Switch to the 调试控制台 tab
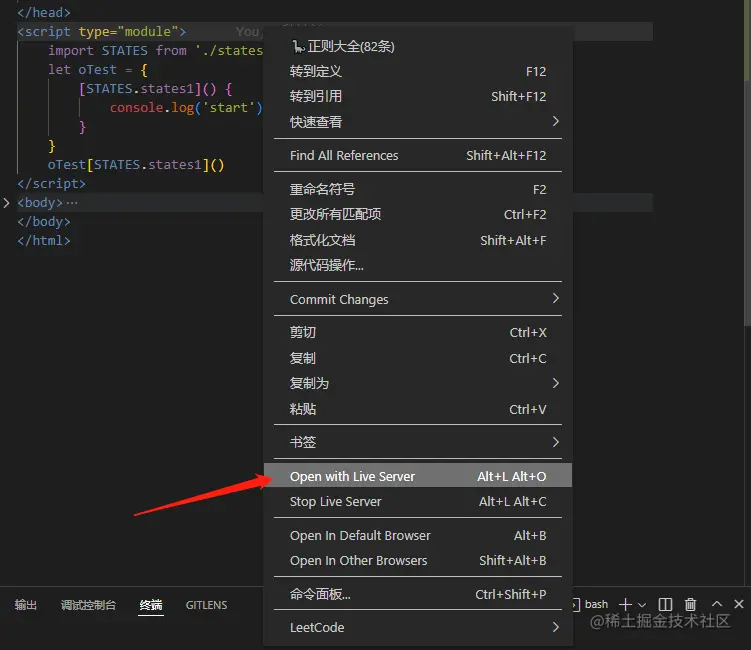This screenshot has height=650, width=751. click(88, 605)
